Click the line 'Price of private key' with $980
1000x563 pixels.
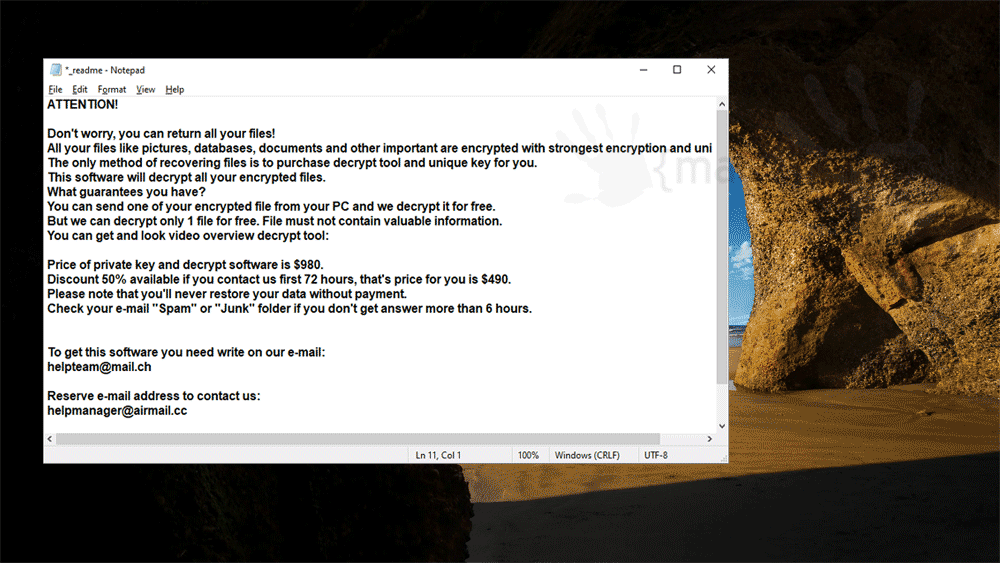pos(186,265)
